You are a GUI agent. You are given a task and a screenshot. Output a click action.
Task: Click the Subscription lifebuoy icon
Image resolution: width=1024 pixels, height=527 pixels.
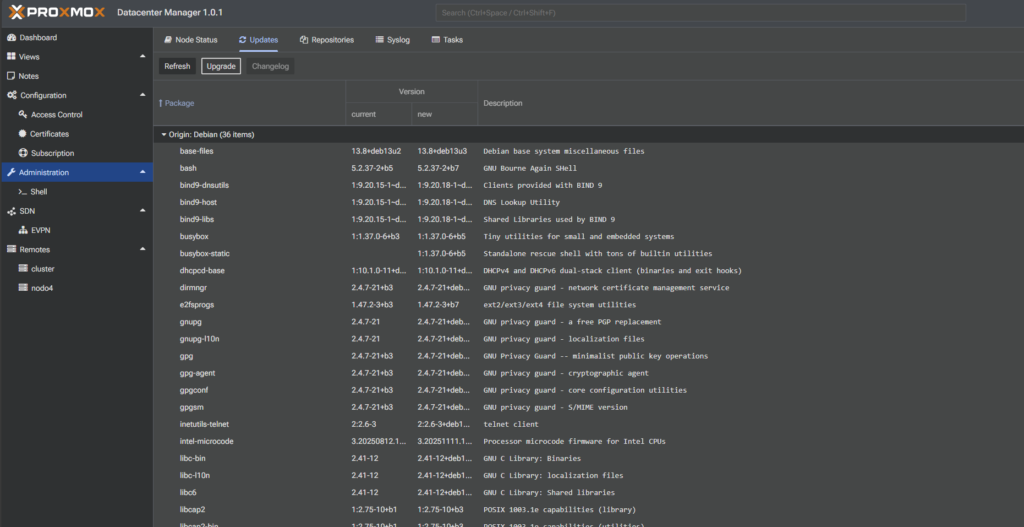[23, 153]
